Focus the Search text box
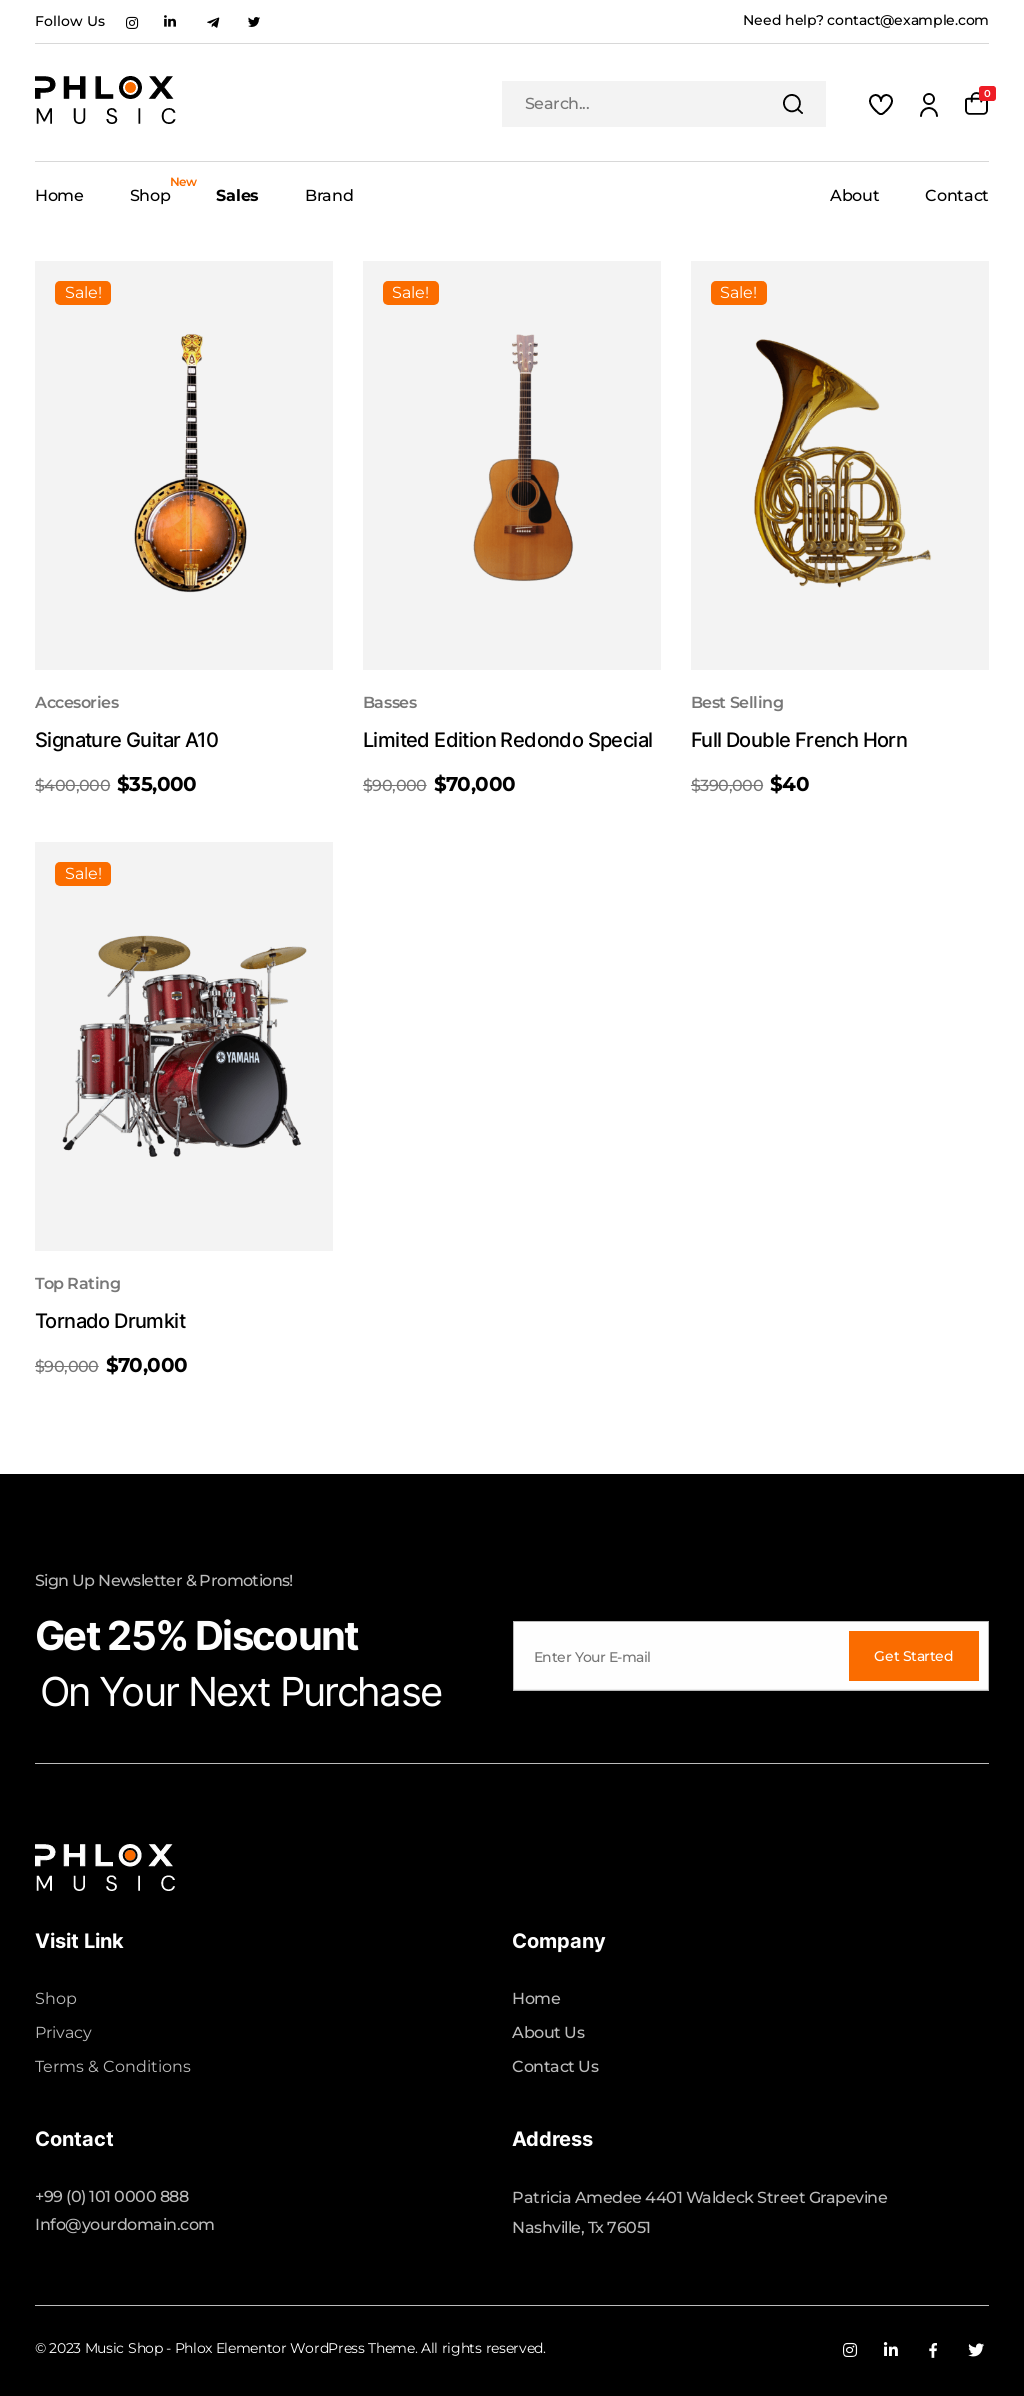Viewport: 1024px width, 2396px height. [x=640, y=104]
